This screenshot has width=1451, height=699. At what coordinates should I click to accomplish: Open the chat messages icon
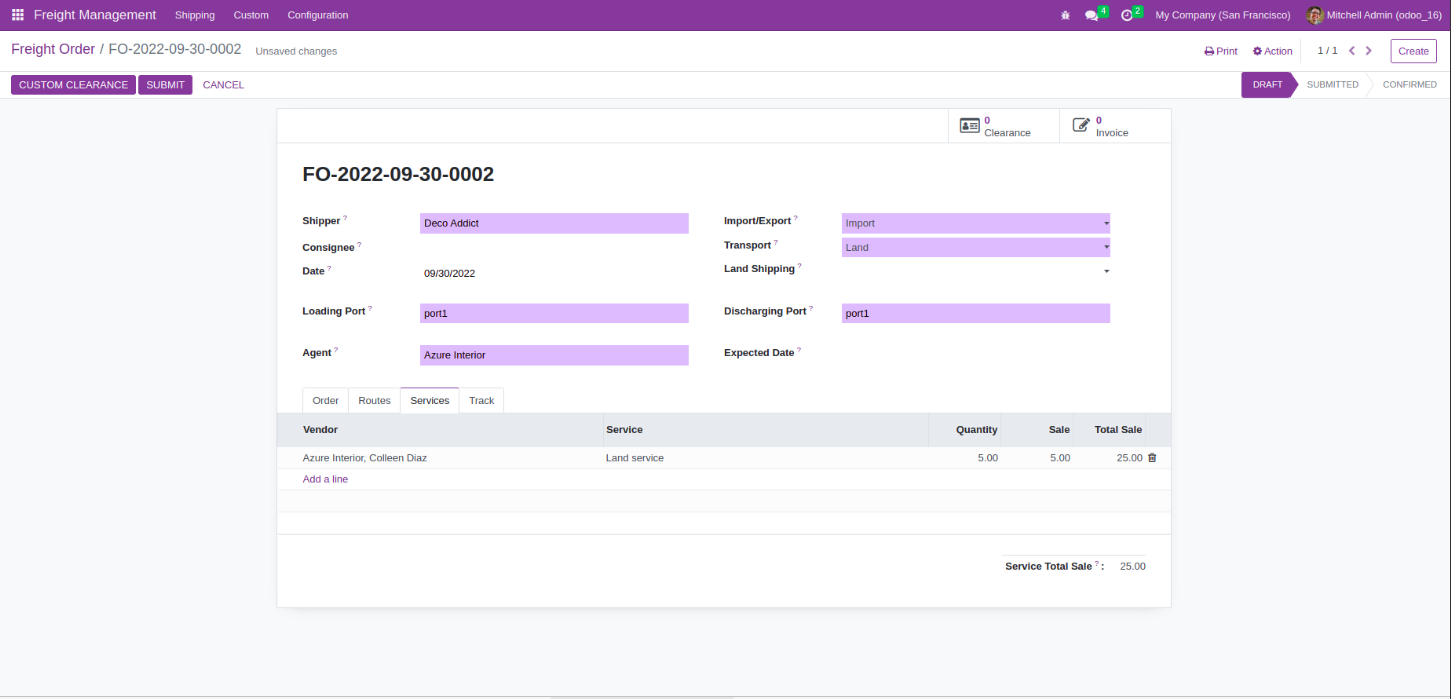click(1092, 15)
